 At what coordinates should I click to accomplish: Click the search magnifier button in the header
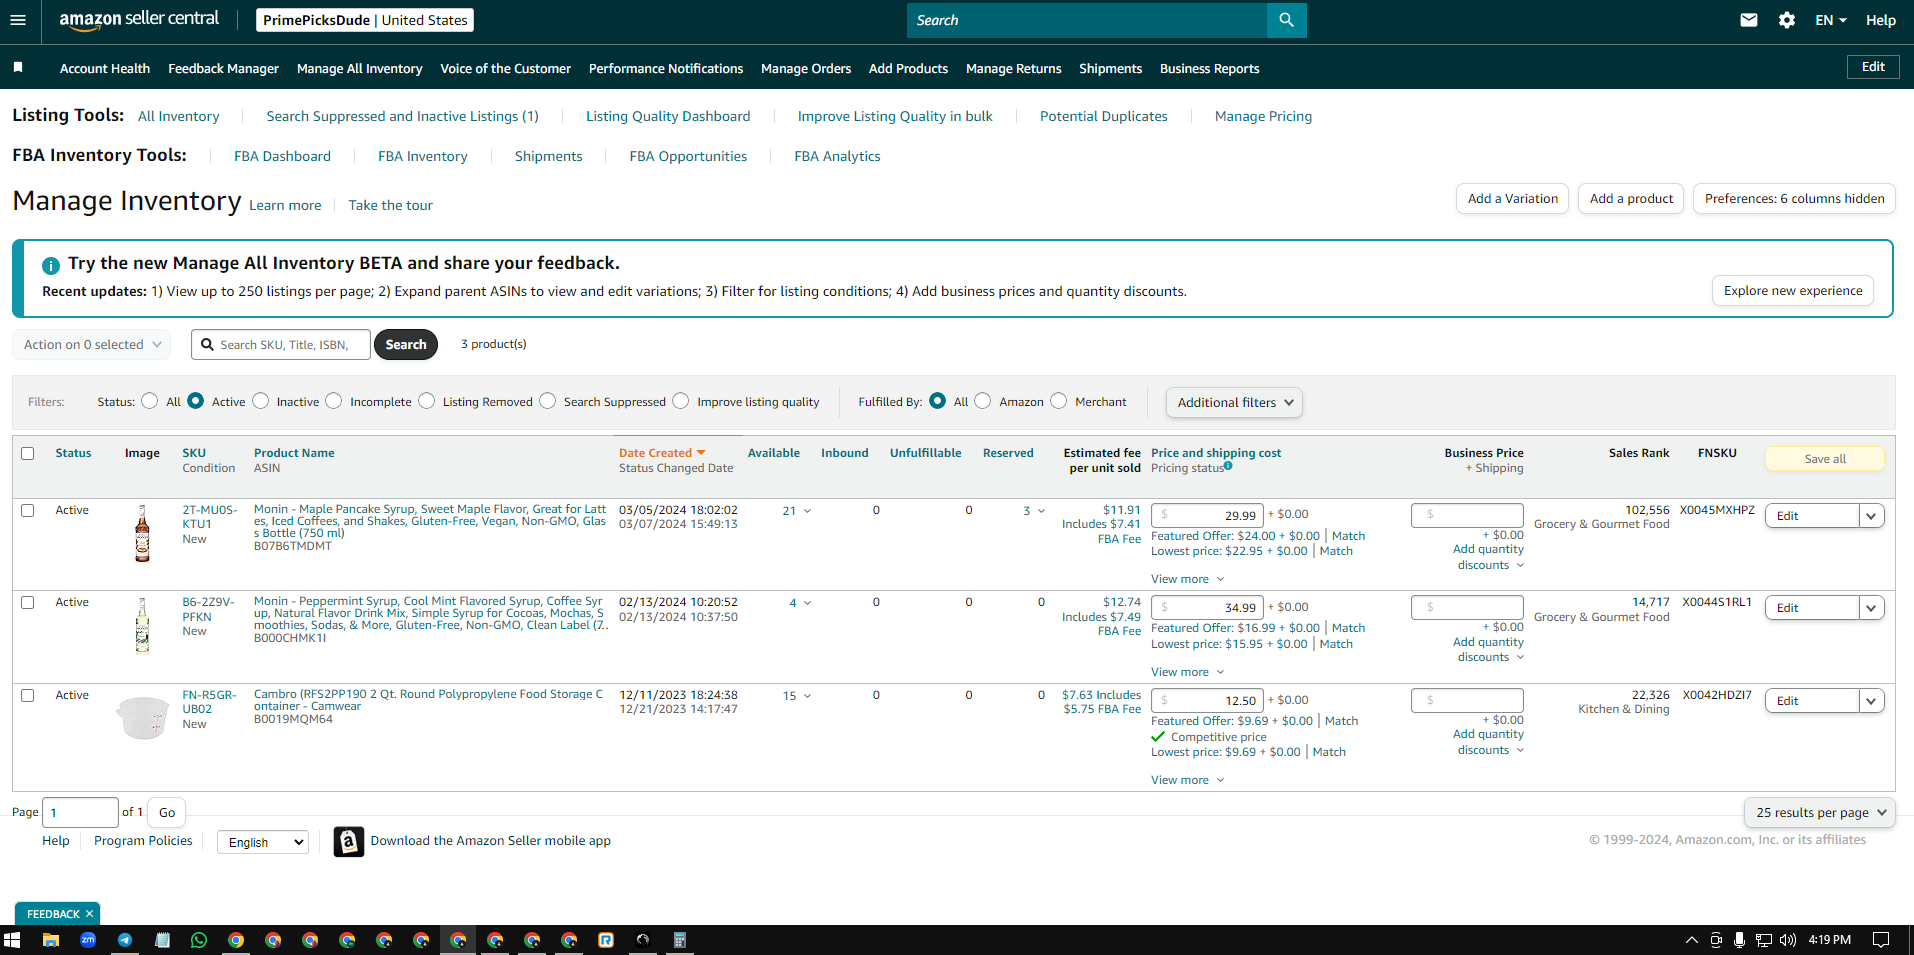pos(1286,20)
